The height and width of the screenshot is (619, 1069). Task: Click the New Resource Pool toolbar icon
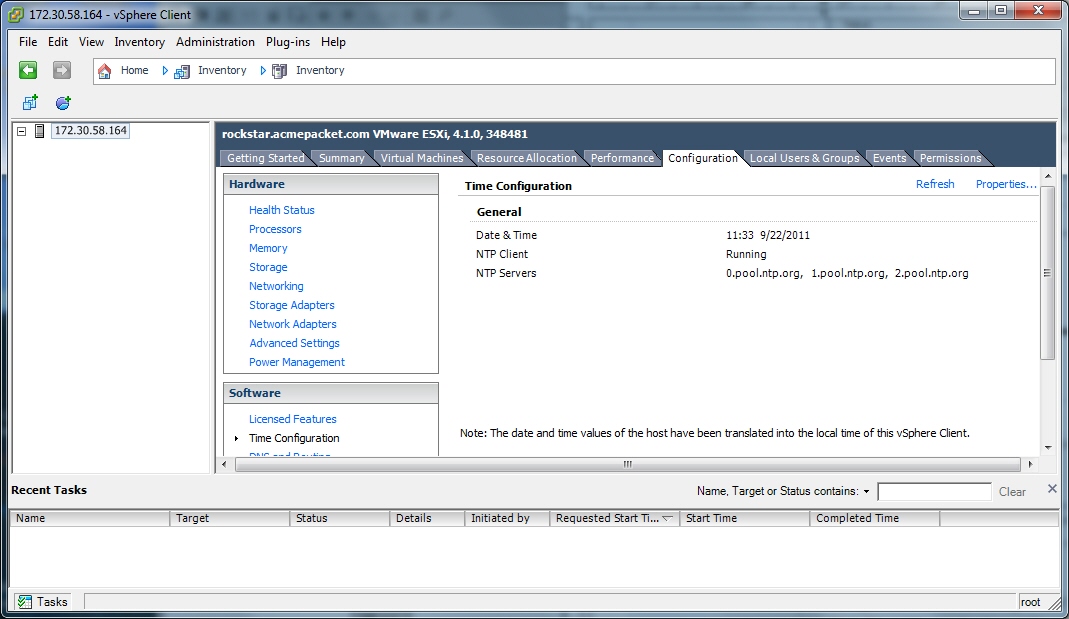pos(63,103)
